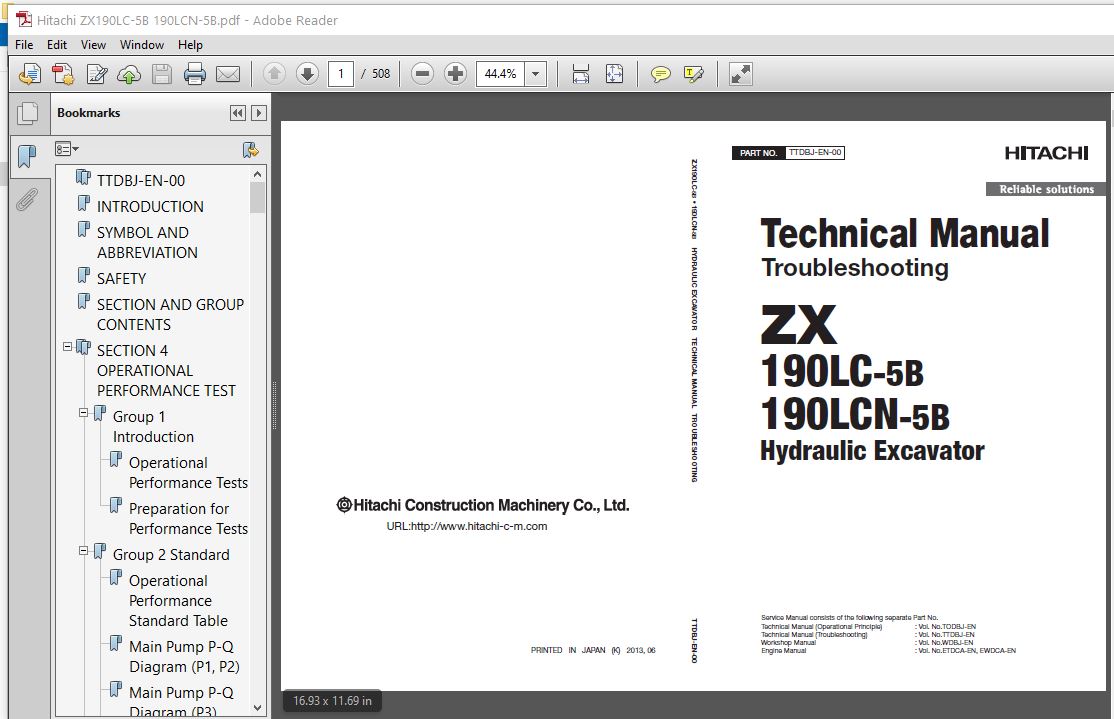The width and height of the screenshot is (1114, 719).
Task: Click the Technical Manual title text
Action: pos(904,234)
